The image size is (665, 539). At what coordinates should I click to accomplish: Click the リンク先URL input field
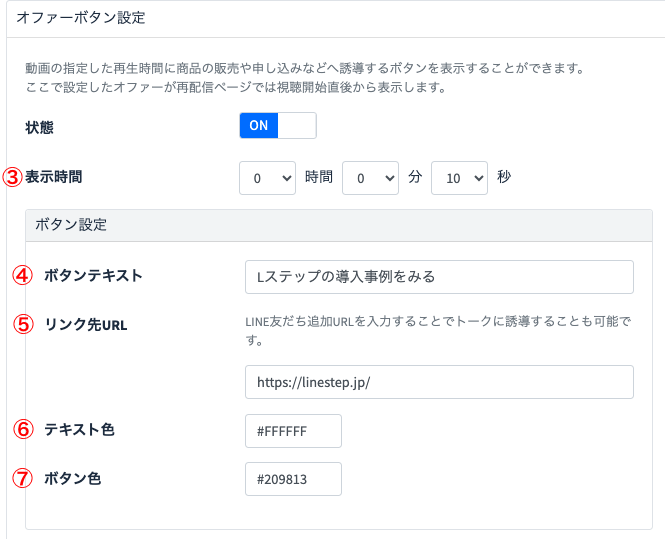pos(439,382)
